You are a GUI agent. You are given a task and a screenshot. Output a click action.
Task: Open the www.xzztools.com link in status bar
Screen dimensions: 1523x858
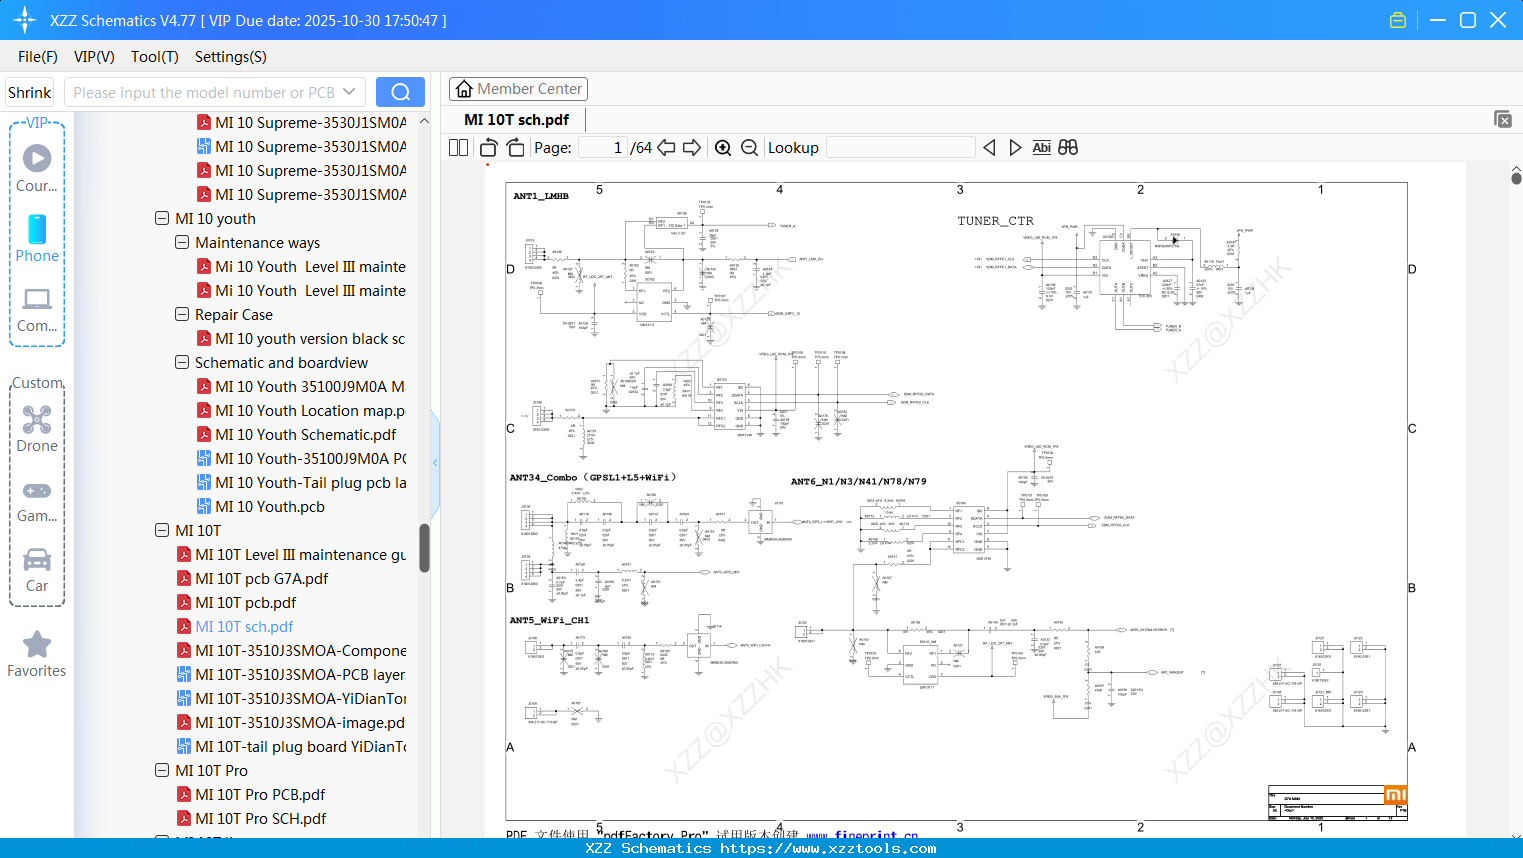pos(828,848)
